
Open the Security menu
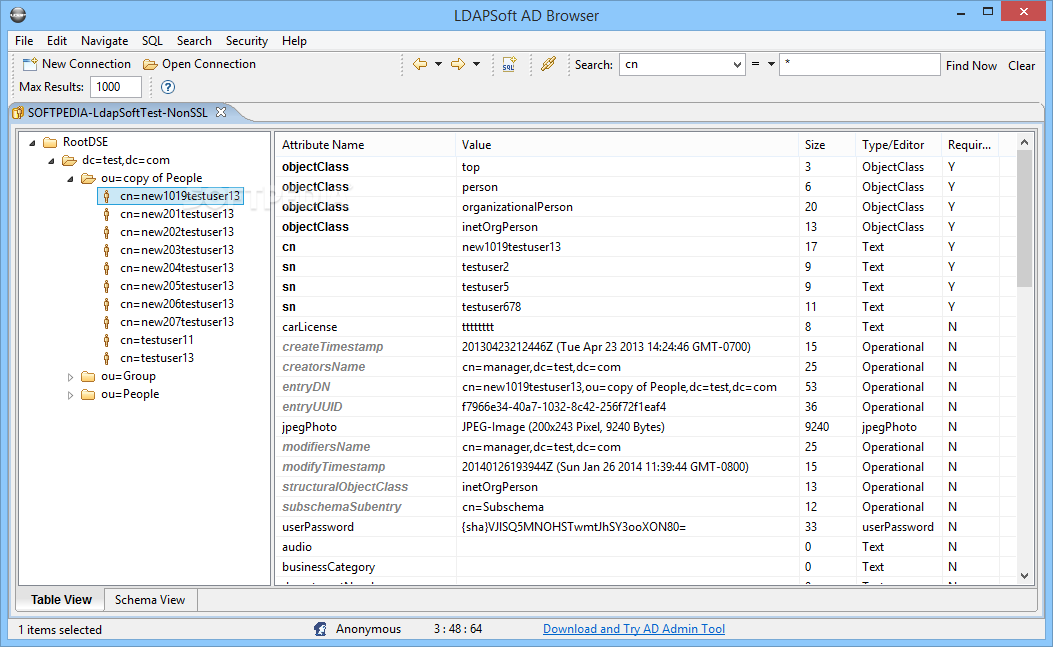coord(246,41)
